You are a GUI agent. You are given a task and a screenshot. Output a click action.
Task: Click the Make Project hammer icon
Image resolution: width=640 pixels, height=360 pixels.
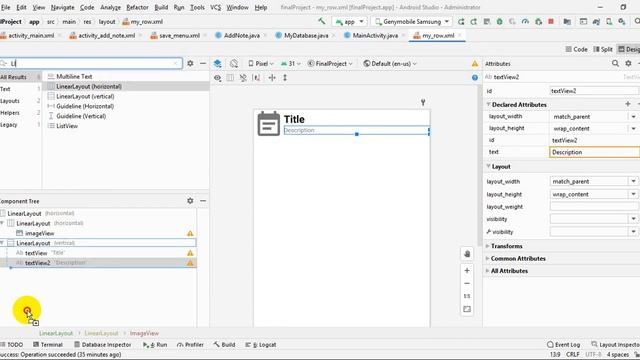point(322,21)
